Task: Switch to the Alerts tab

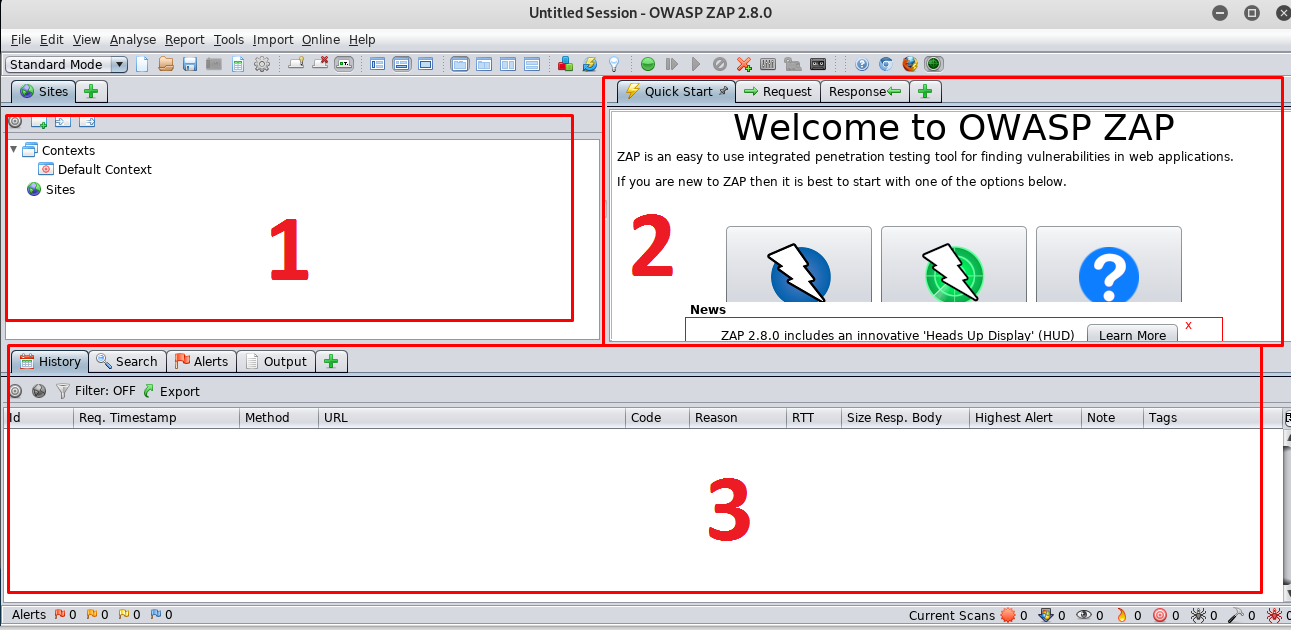Action: click(x=200, y=361)
